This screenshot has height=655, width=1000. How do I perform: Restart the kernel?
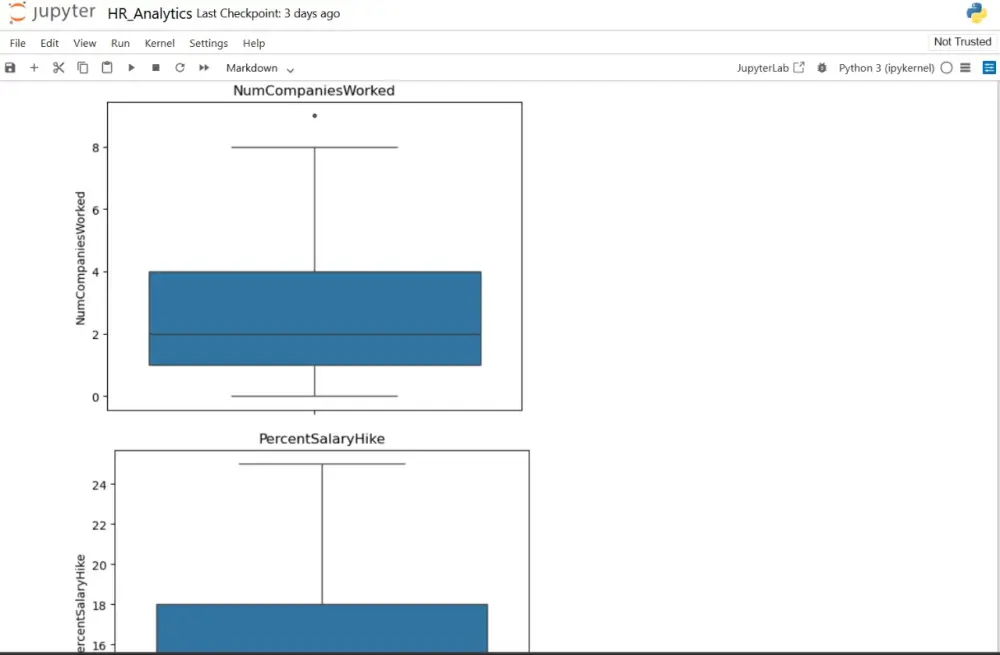click(180, 67)
